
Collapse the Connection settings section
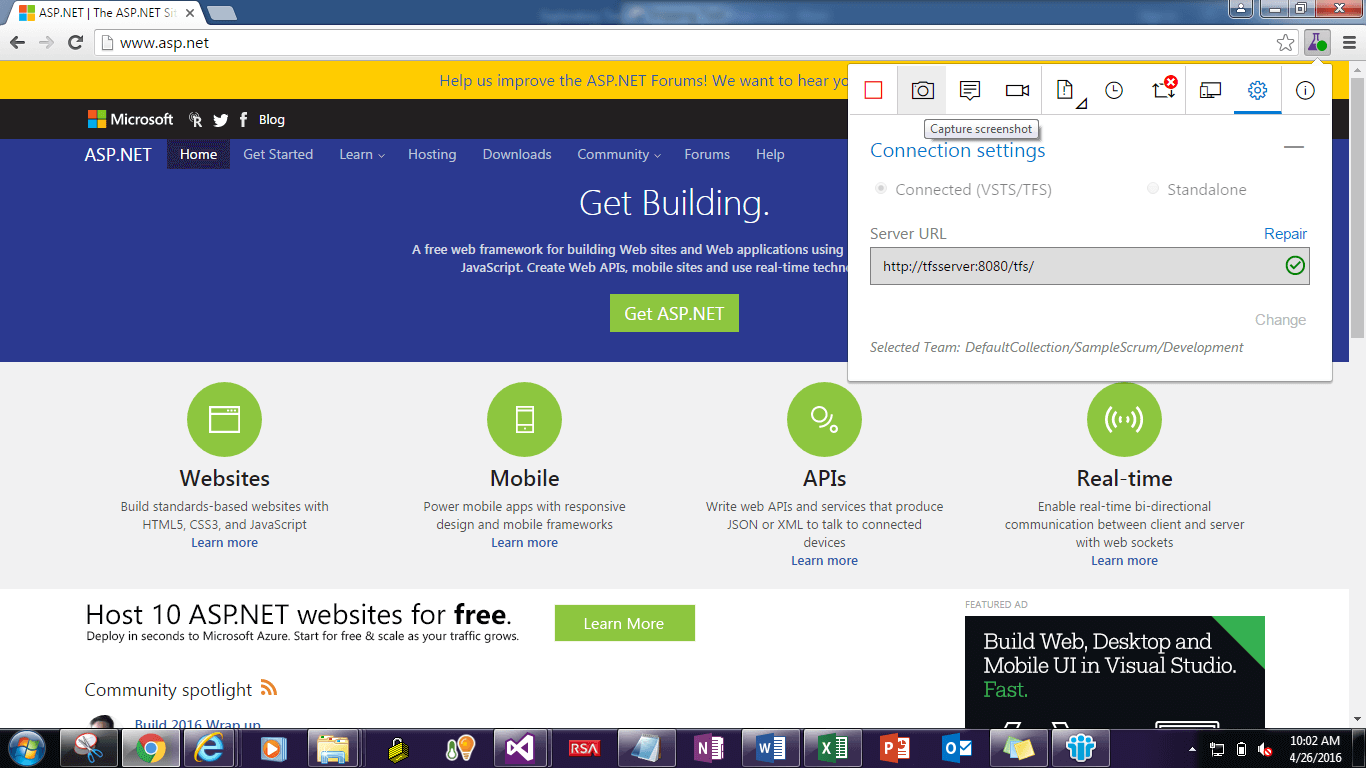1294,147
